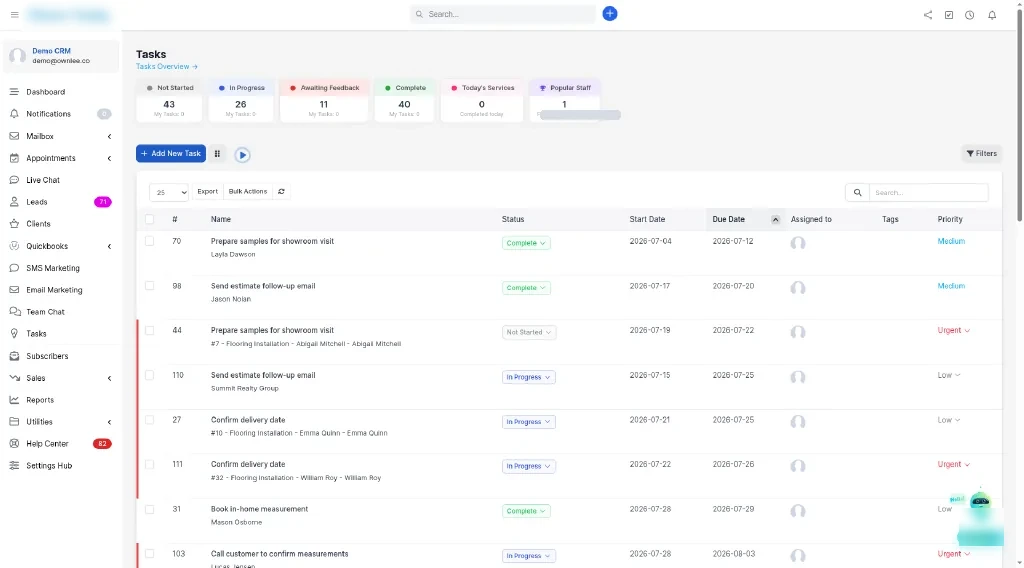The image size is (1024, 568).
Task: Toggle the select-all tasks checkbox
Action: coord(150,219)
